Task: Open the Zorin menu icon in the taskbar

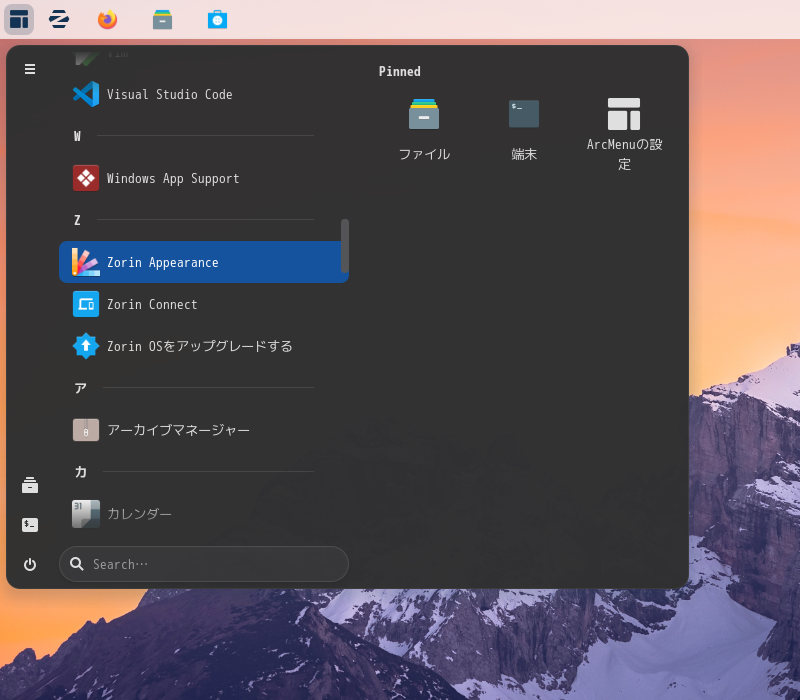Action: coord(59,19)
